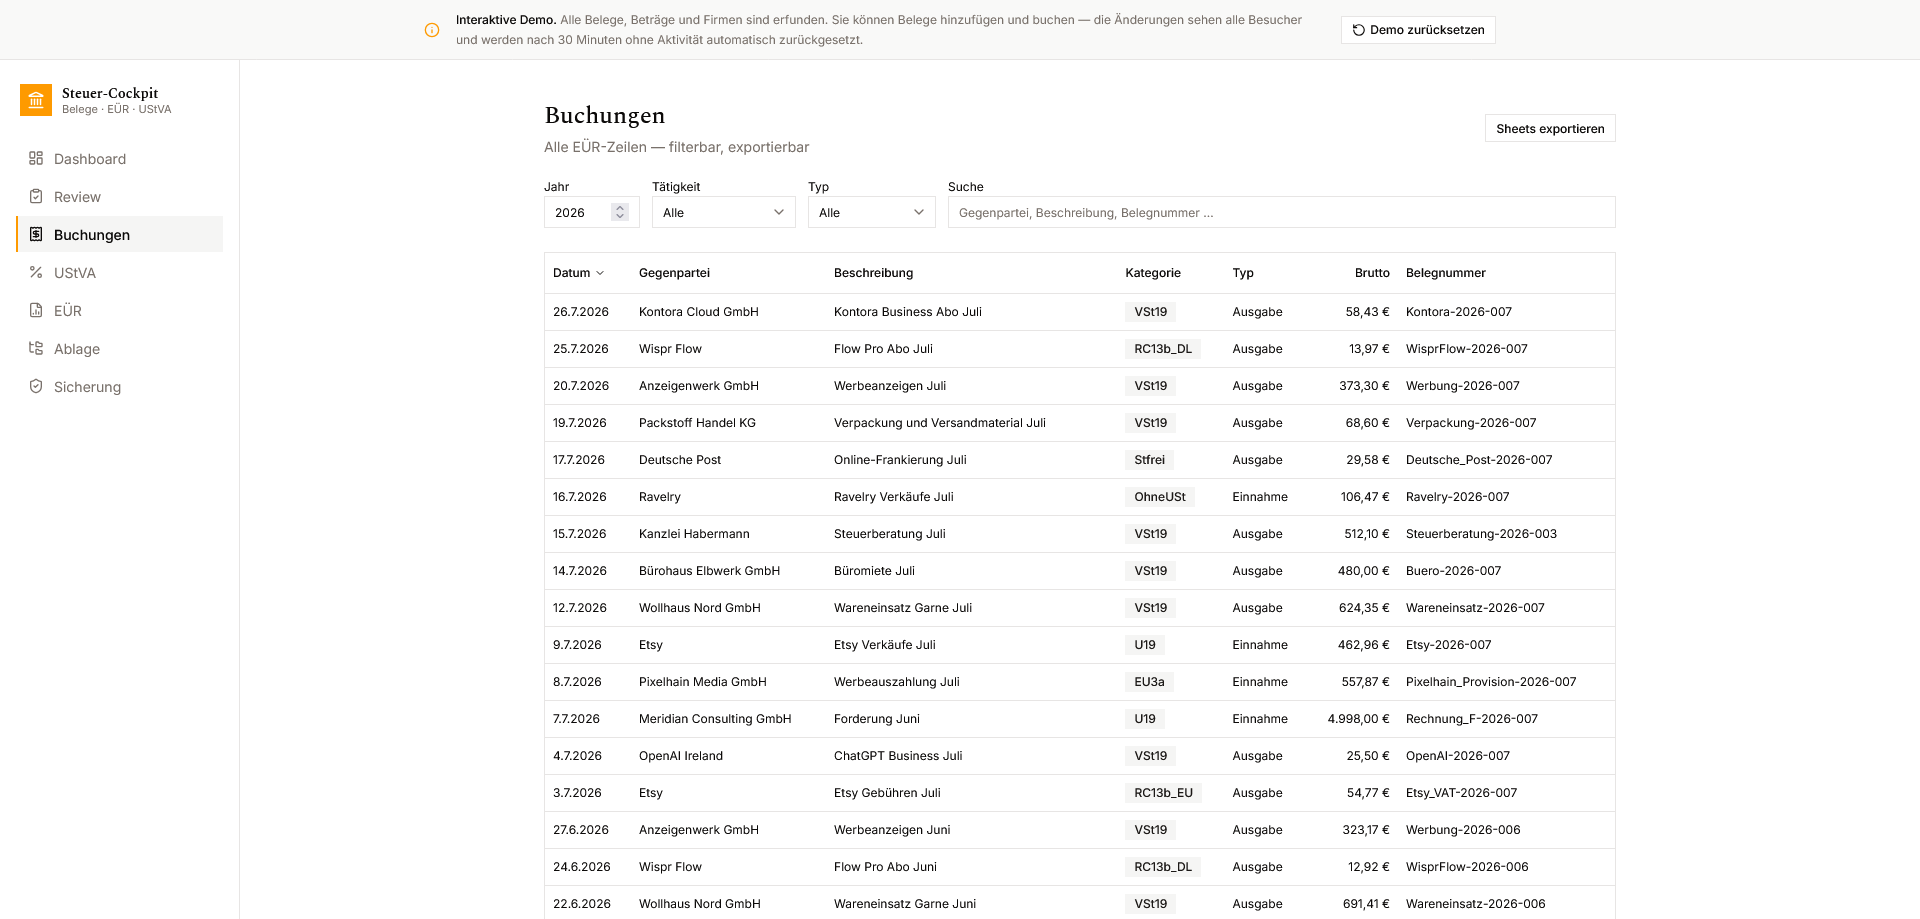Click the EÜR document icon
The height and width of the screenshot is (919, 1920).
[x=36, y=310]
